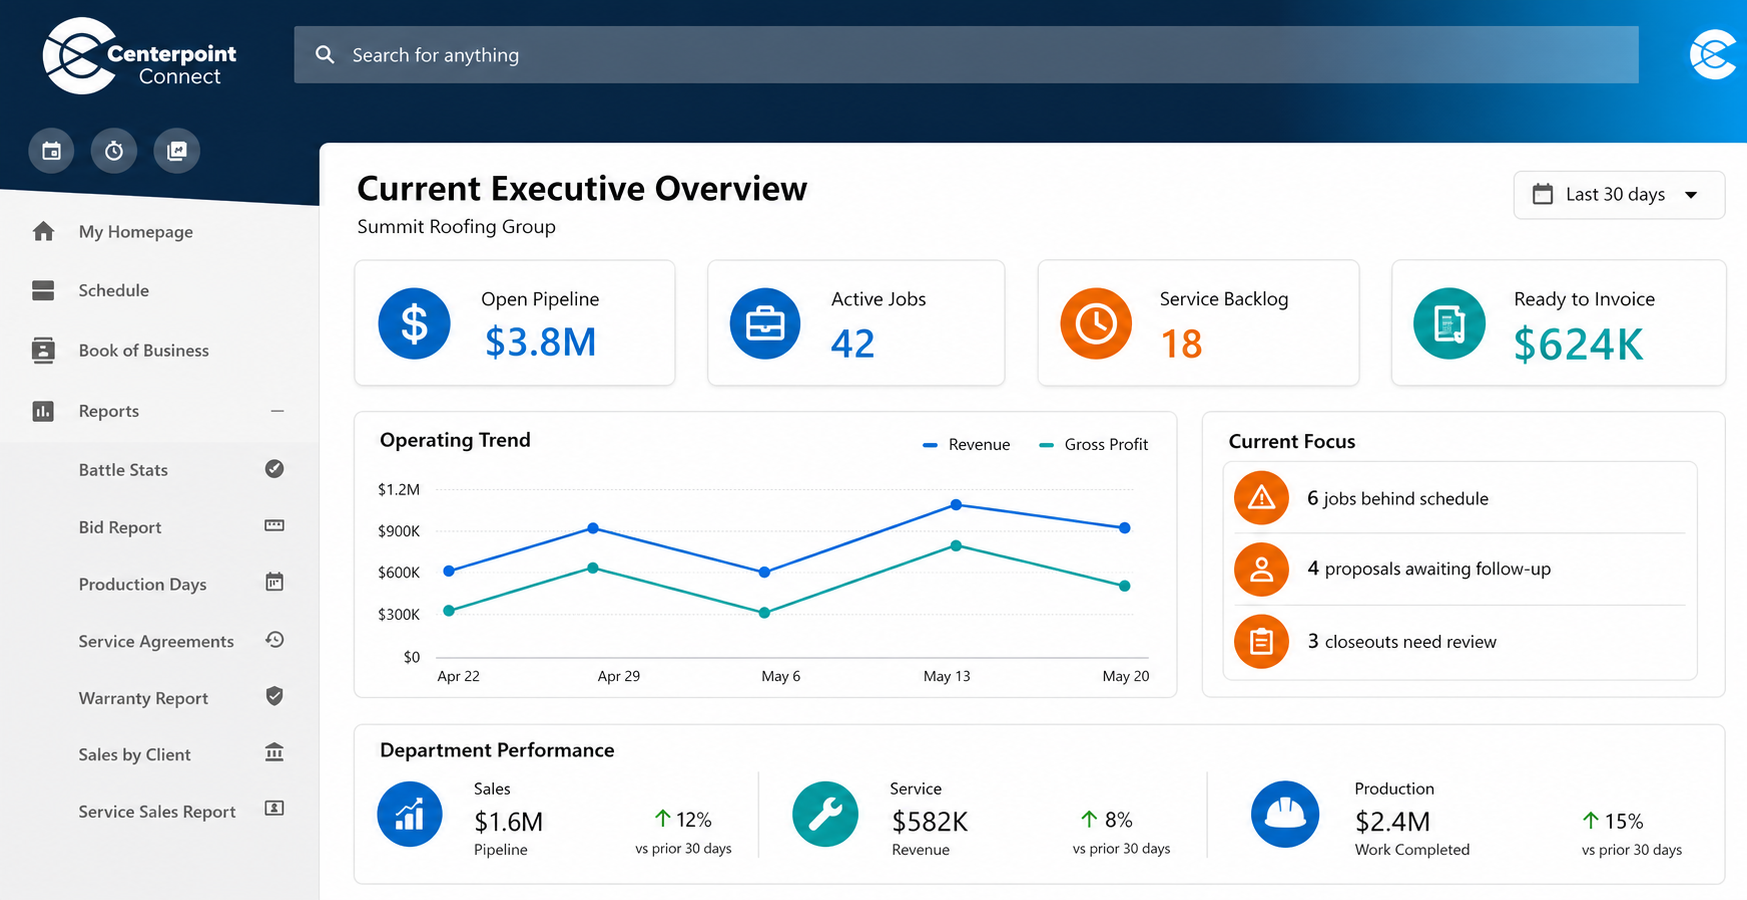Open the Warranty Report link
Image resolution: width=1747 pixels, height=900 pixels.
(143, 698)
